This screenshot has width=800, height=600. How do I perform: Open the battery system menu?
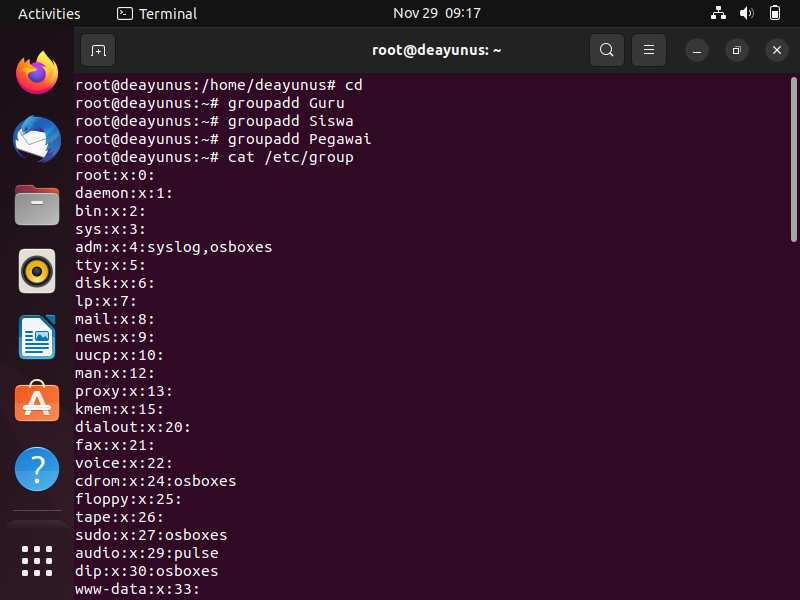pyautogui.click(x=774, y=13)
